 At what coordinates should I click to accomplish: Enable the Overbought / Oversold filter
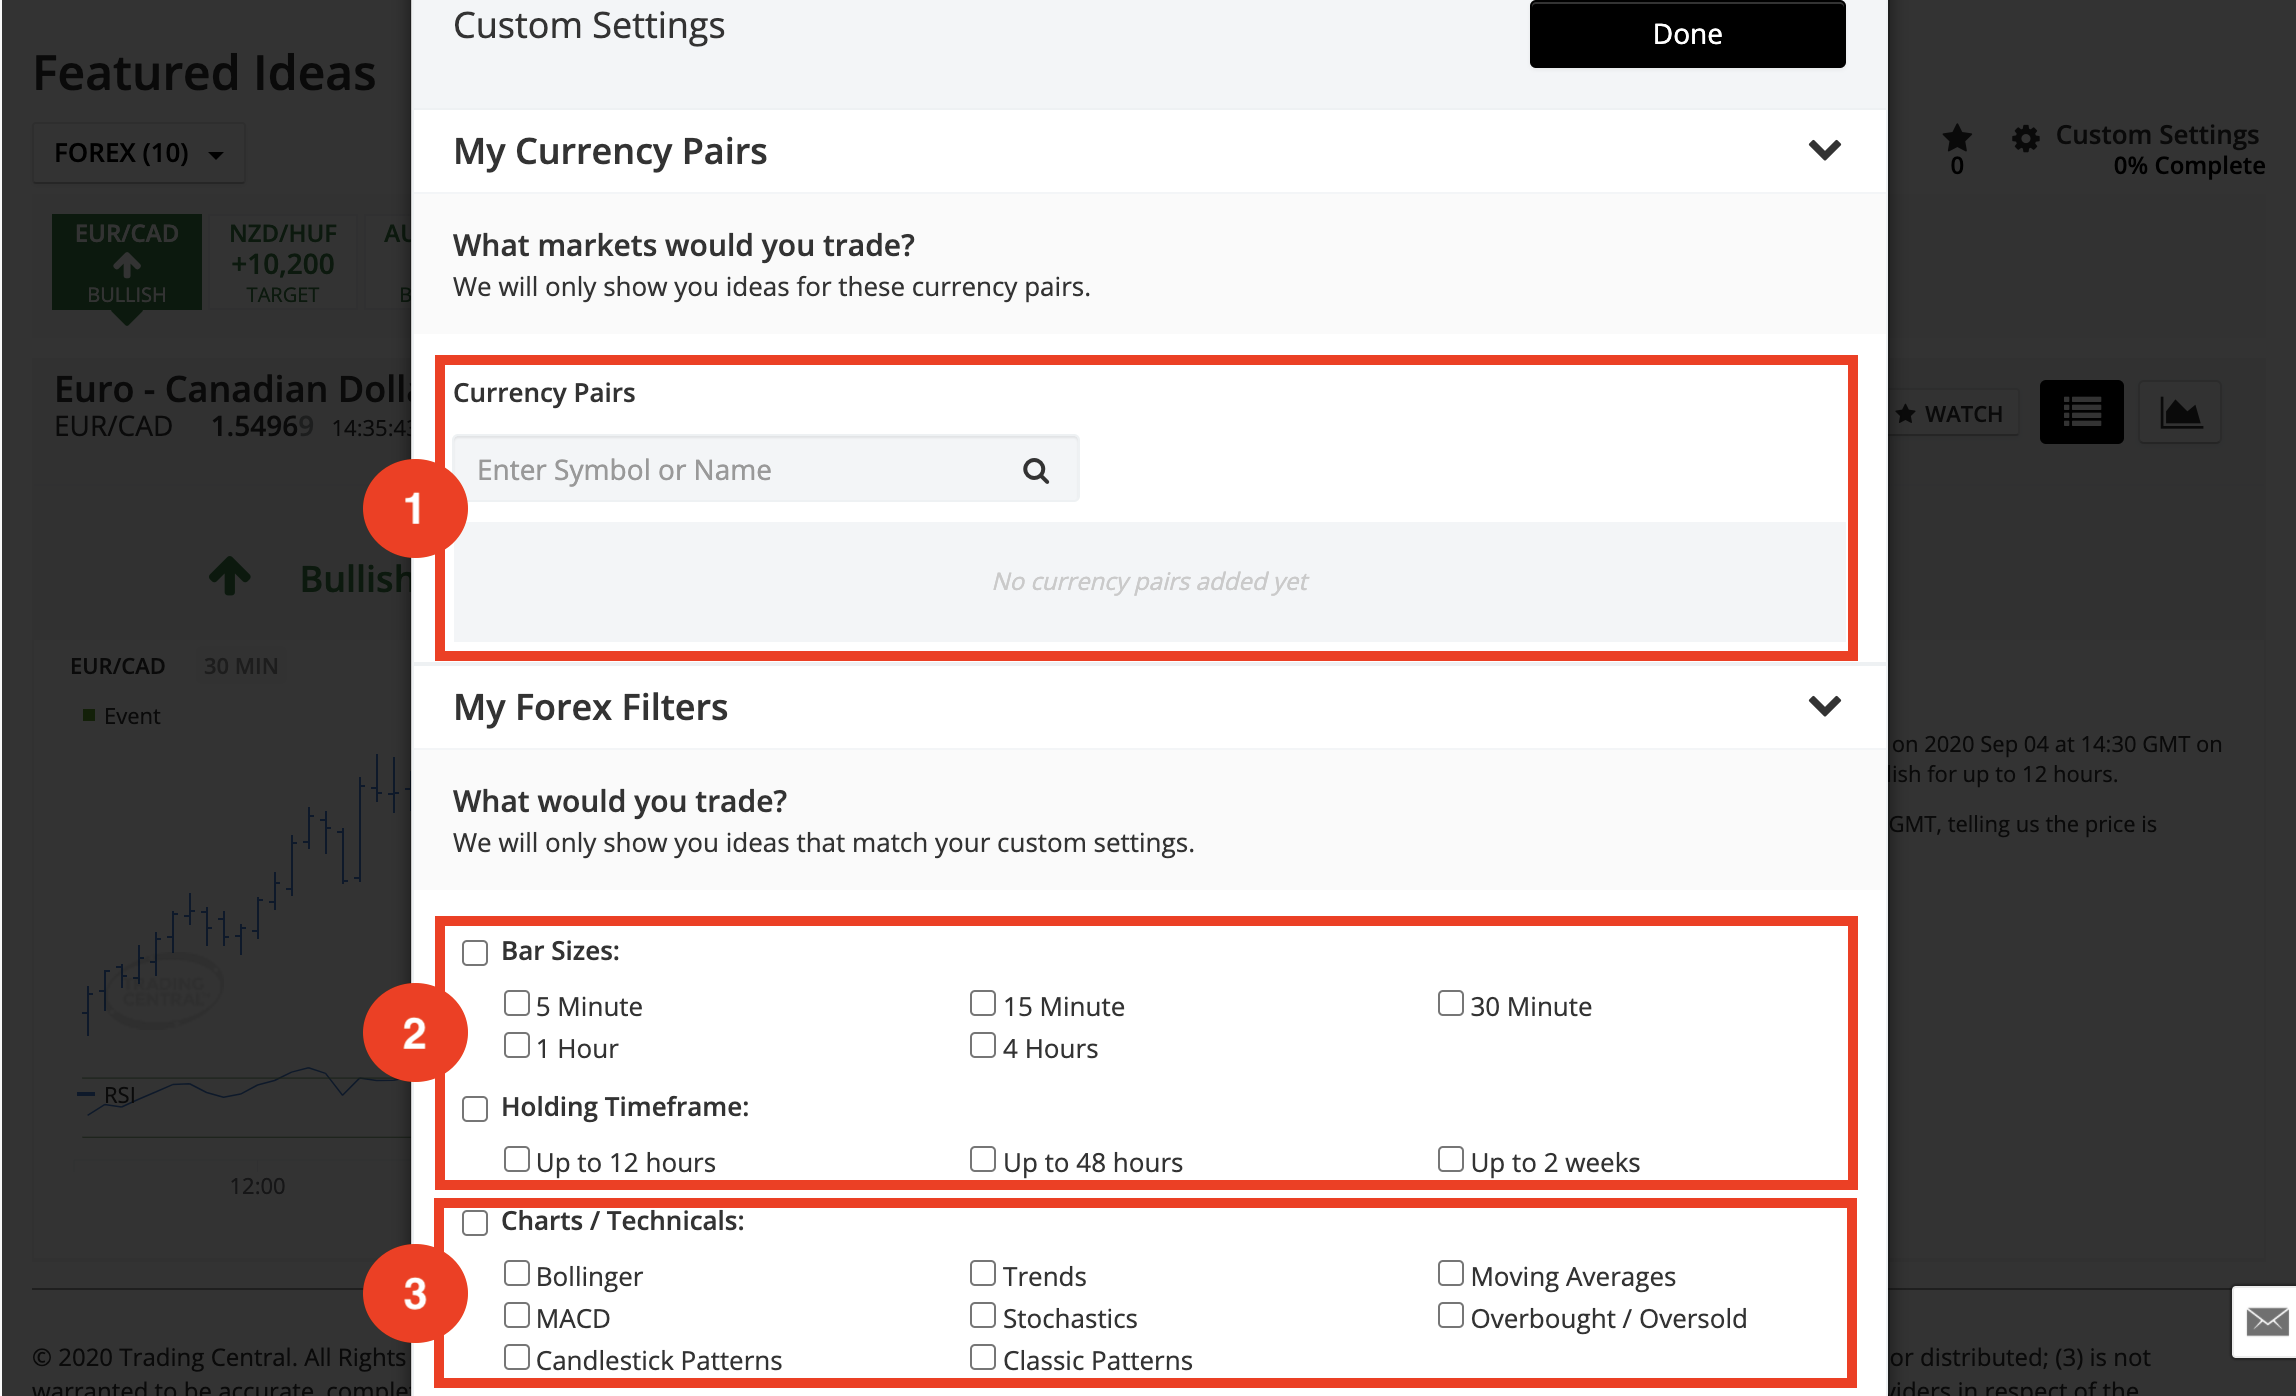point(1450,1315)
